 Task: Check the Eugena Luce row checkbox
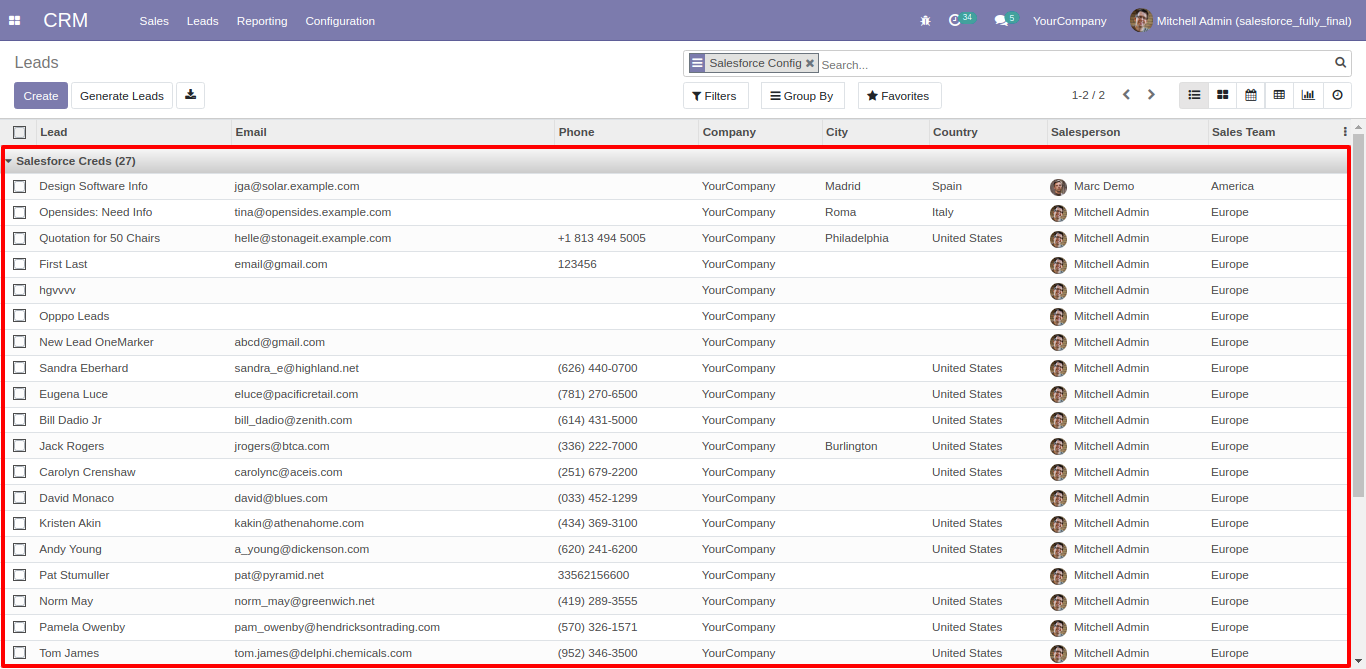[20, 394]
